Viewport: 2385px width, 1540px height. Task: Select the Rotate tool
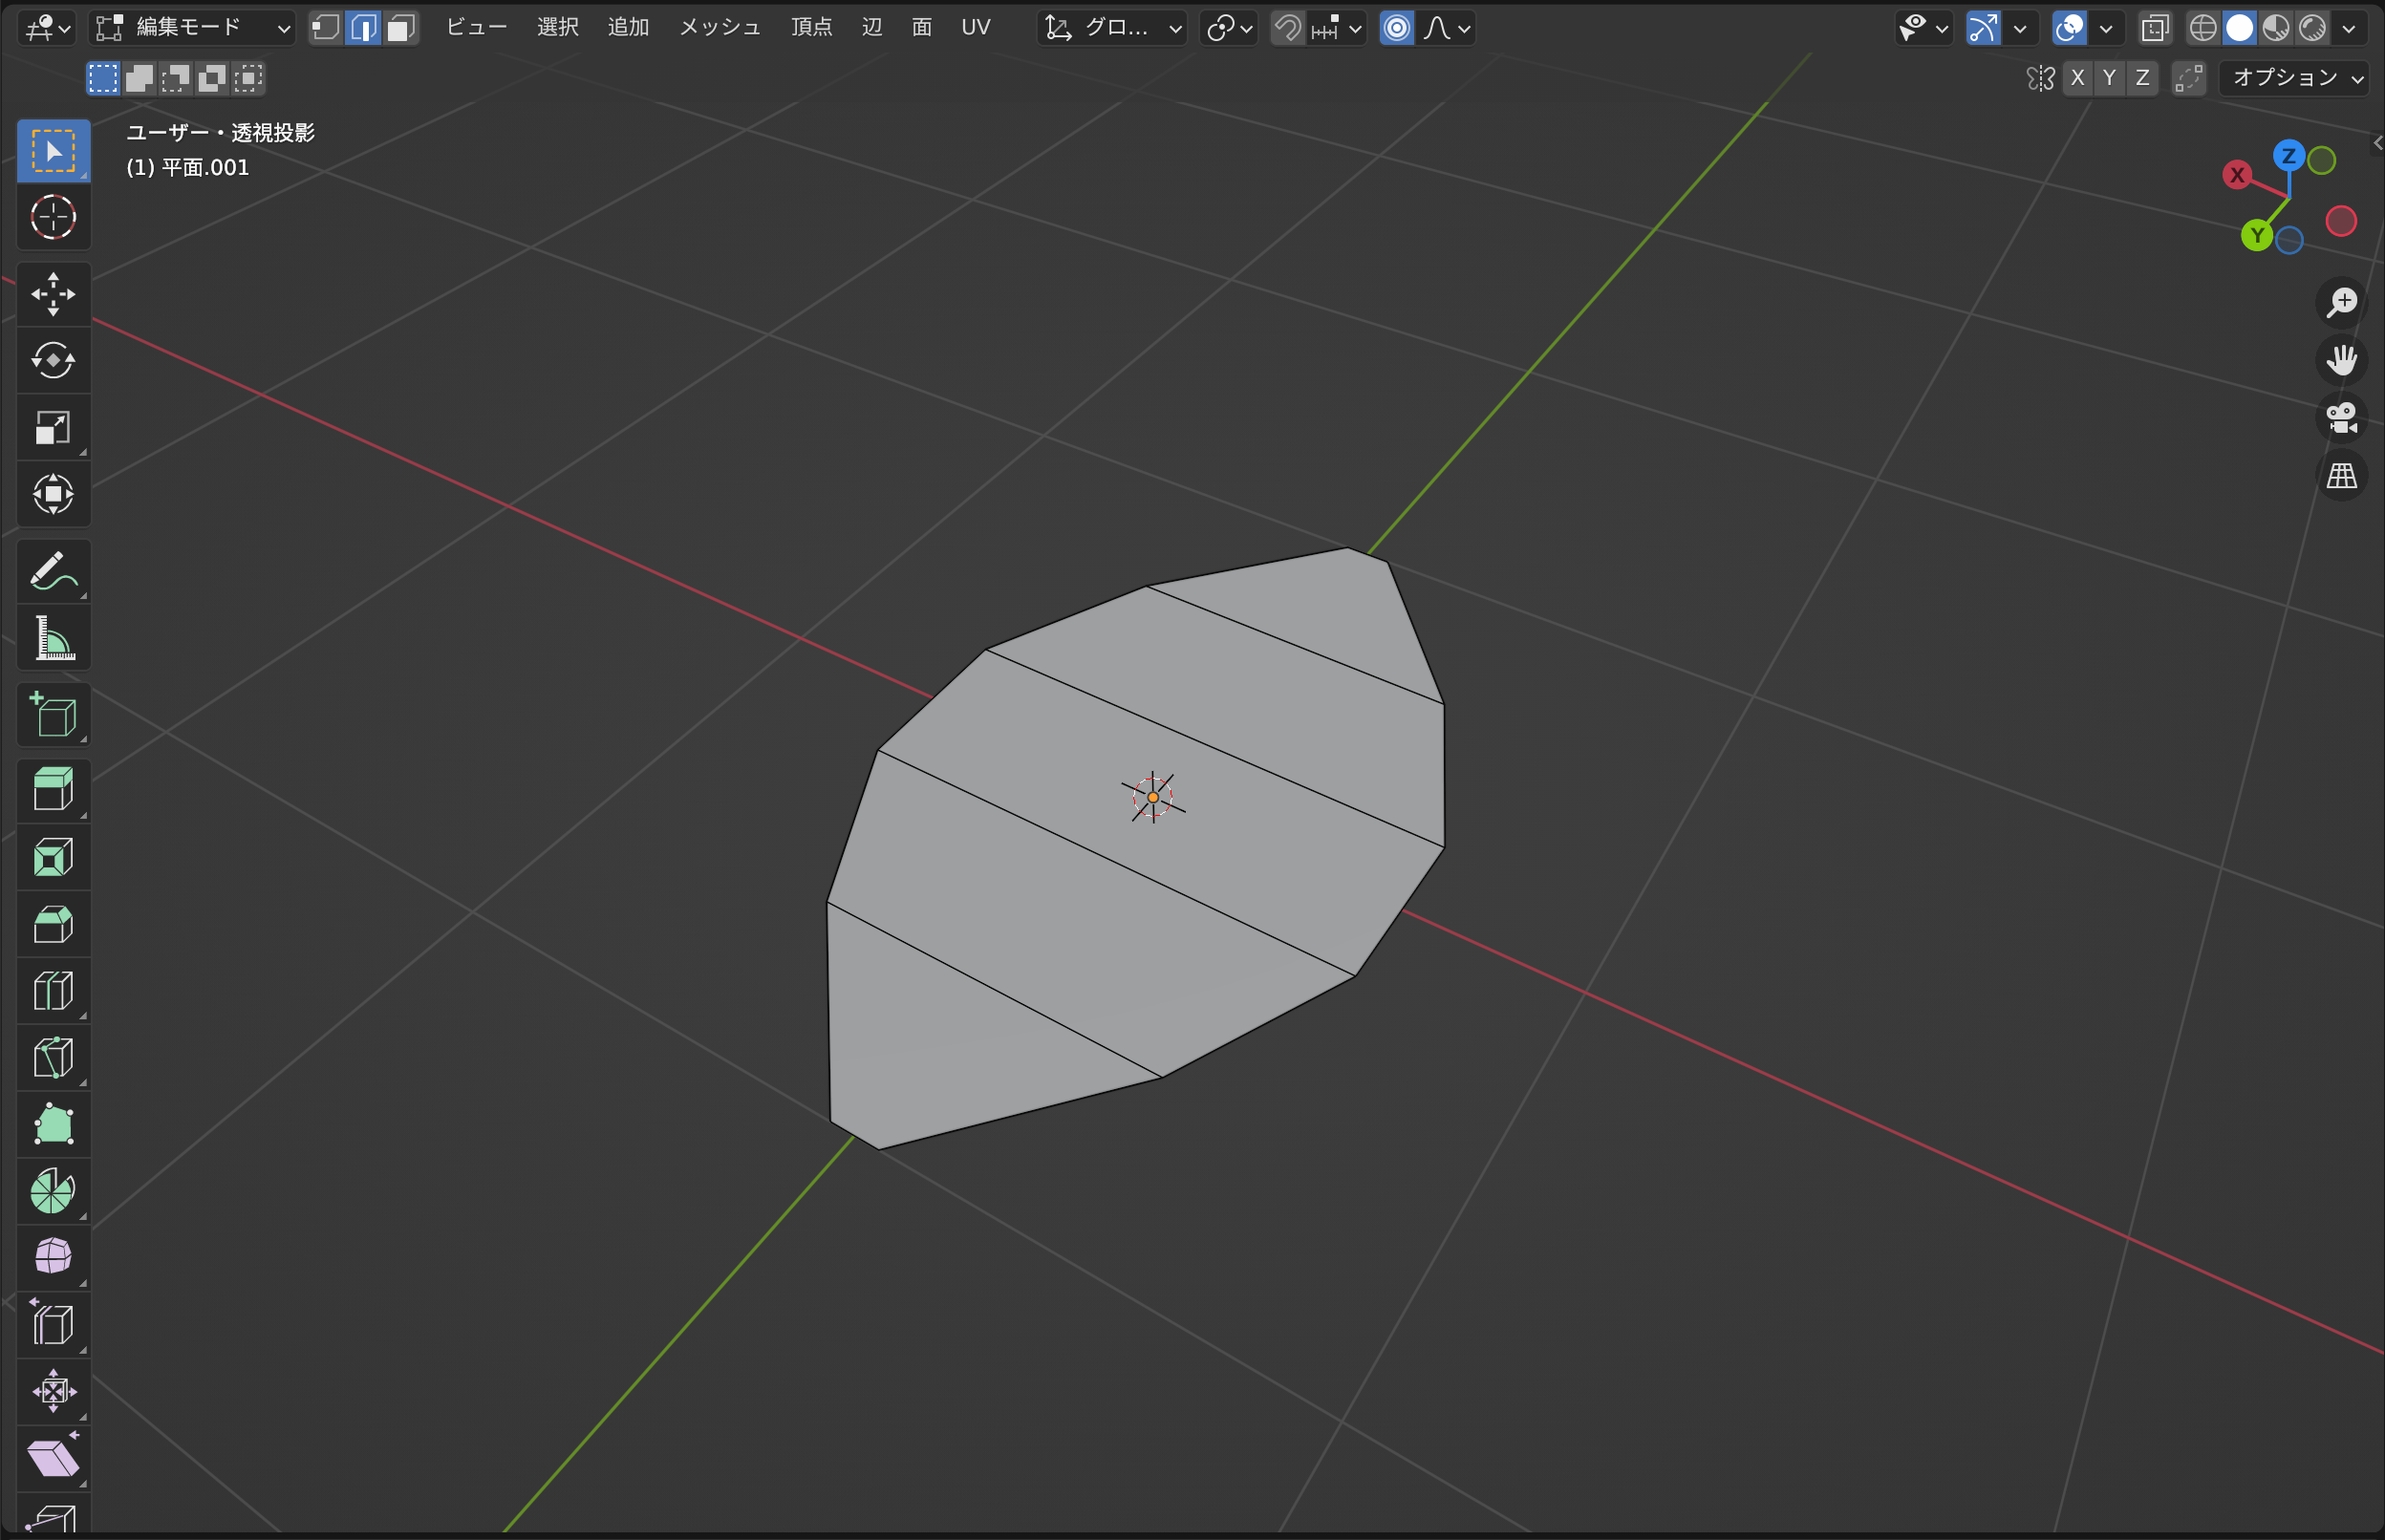[53, 360]
